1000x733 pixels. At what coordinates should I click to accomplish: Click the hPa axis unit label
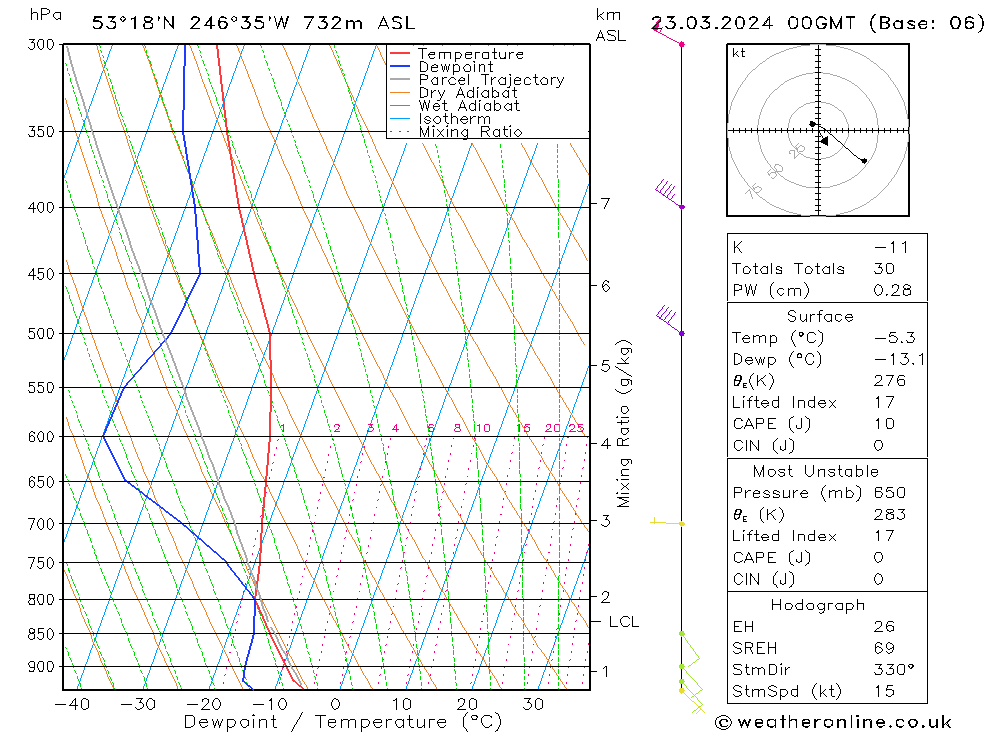tap(46, 15)
